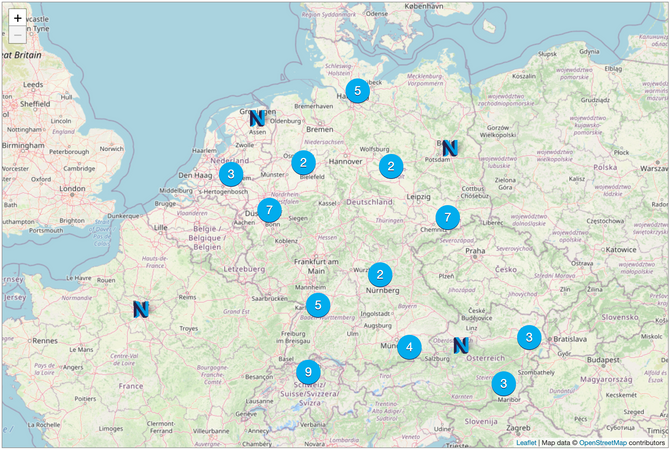Screen dimensions: 670x450
Task: Expand the cluster of 5 in Baden-Württemberg
Action: 317,305
